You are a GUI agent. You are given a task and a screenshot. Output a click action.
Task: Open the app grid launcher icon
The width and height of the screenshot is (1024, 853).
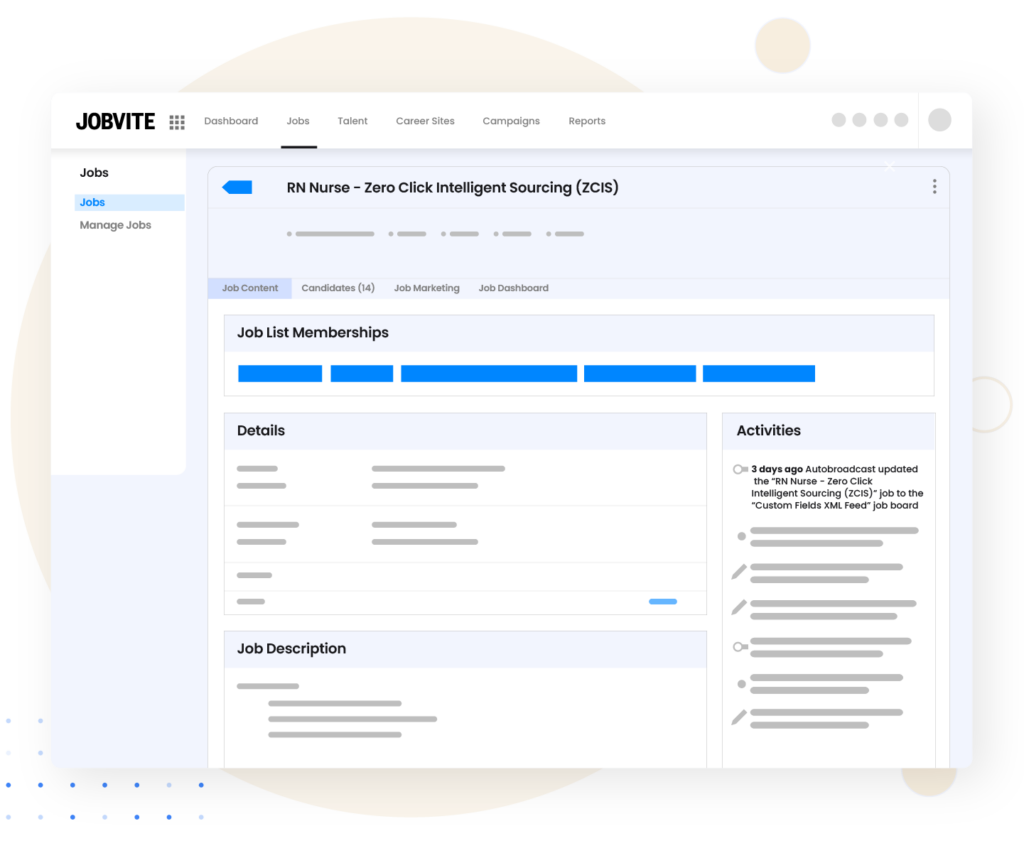pos(177,122)
